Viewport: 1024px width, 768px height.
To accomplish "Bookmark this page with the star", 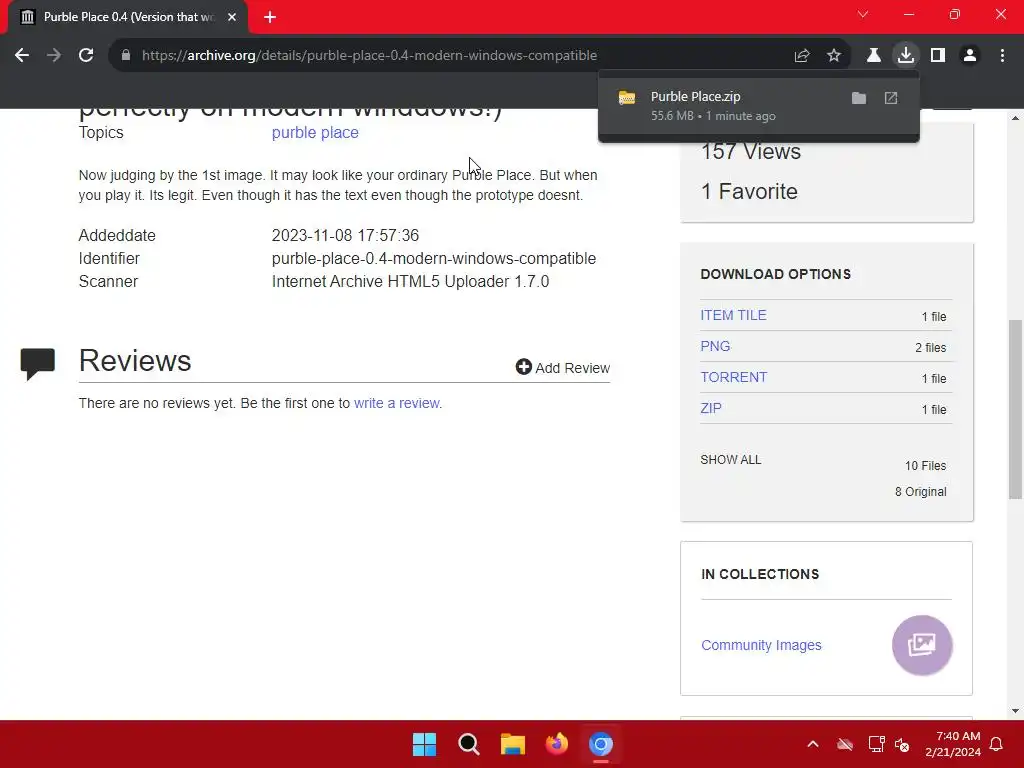I will pos(834,56).
